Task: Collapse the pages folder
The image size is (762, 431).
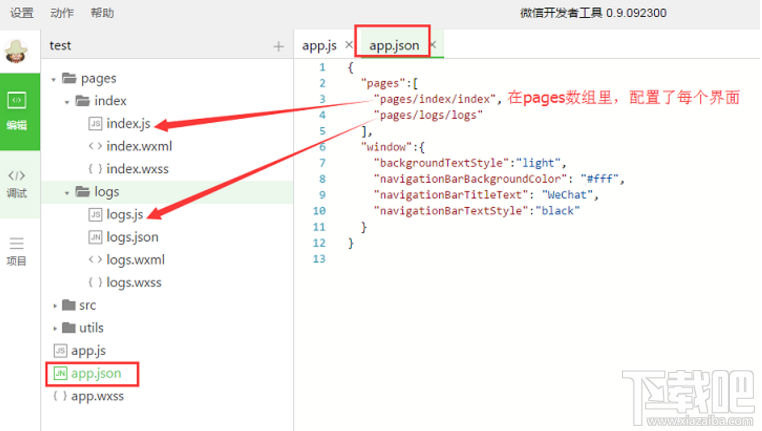Action: [53, 79]
